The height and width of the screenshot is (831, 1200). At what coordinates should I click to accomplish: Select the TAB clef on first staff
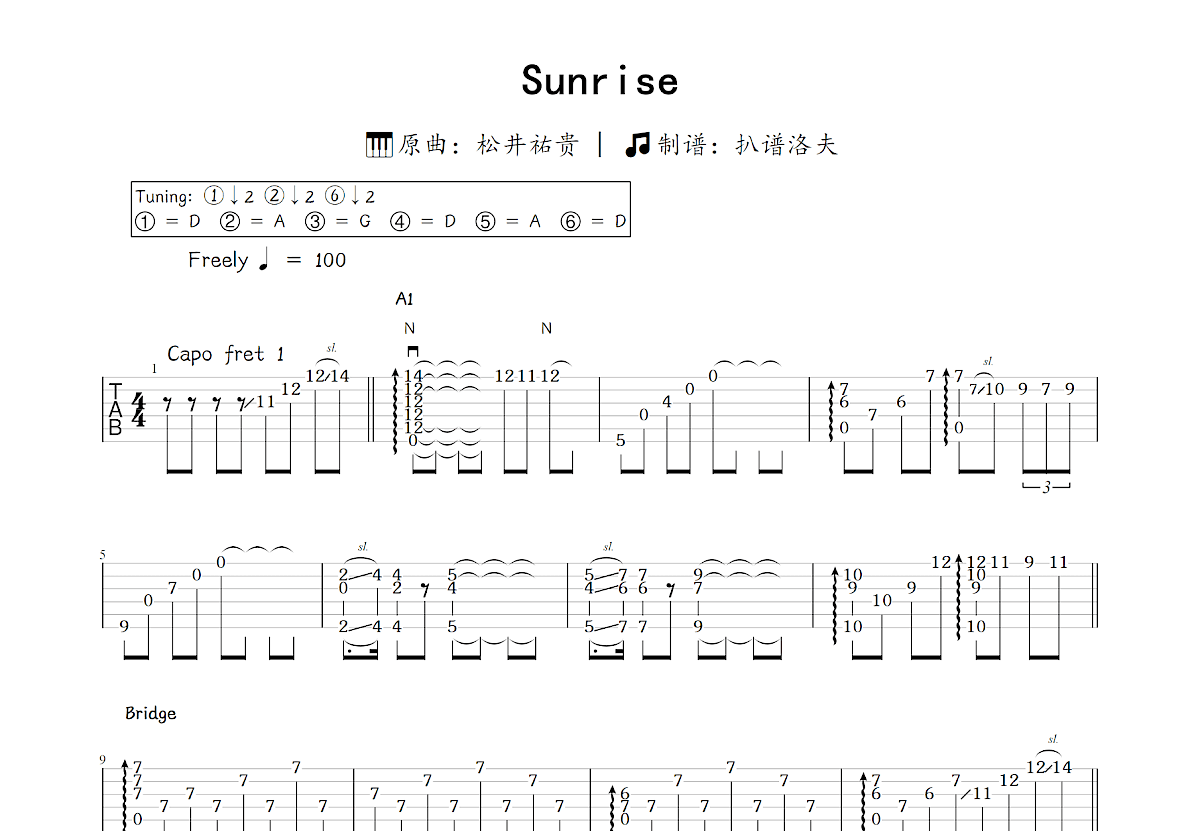pyautogui.click(x=116, y=409)
